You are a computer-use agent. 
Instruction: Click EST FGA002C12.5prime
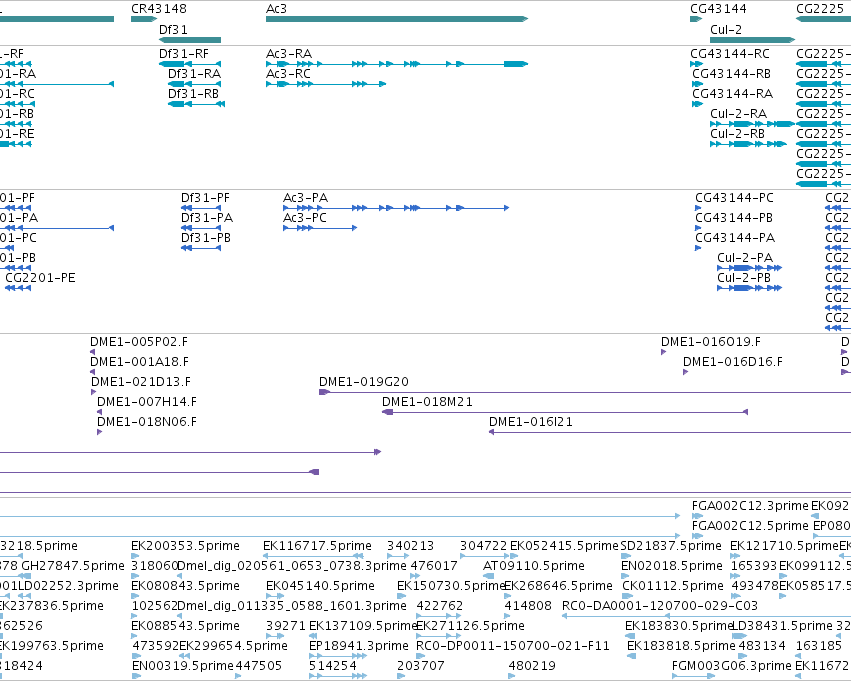click(x=750, y=526)
